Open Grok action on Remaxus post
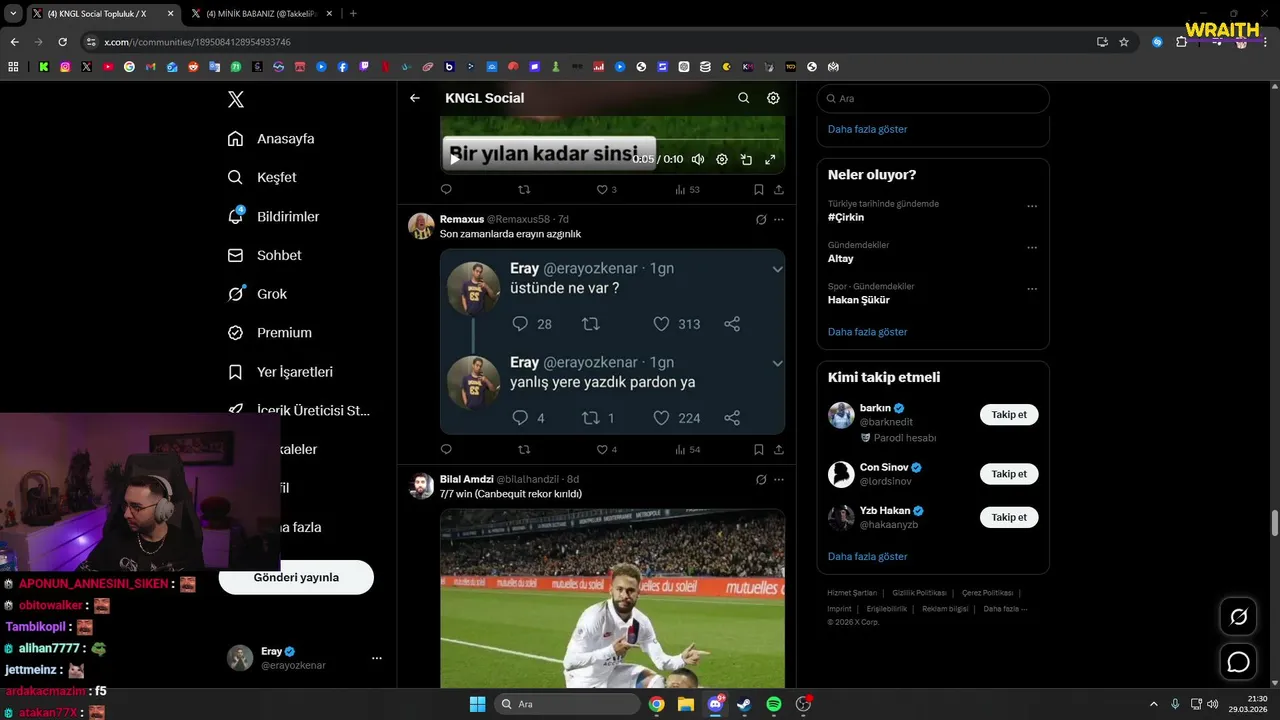This screenshot has width=1280, height=720. pyautogui.click(x=761, y=219)
